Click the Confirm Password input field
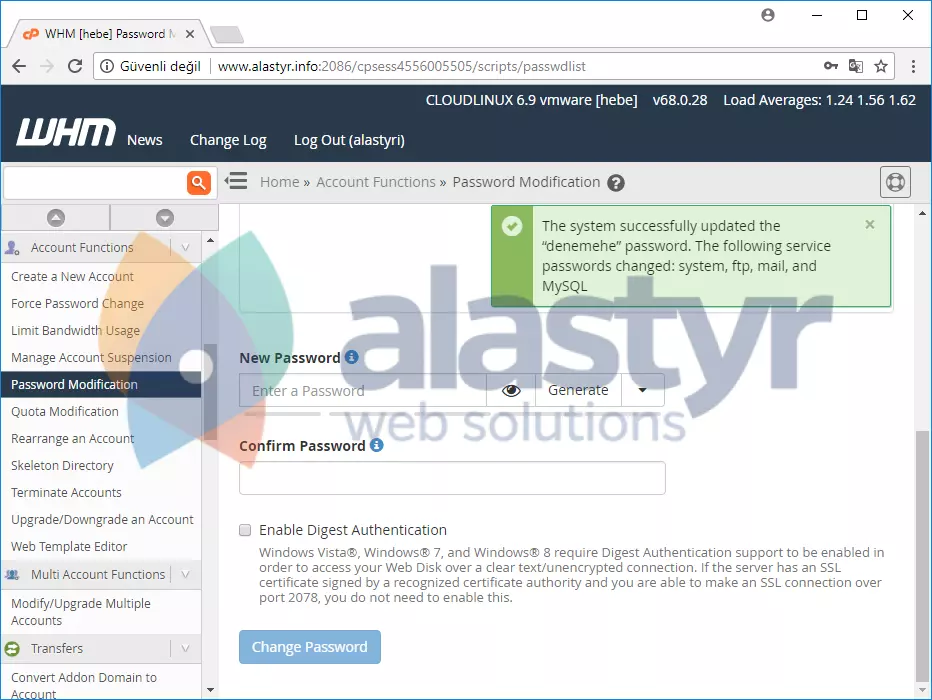932x700 pixels. (452, 478)
